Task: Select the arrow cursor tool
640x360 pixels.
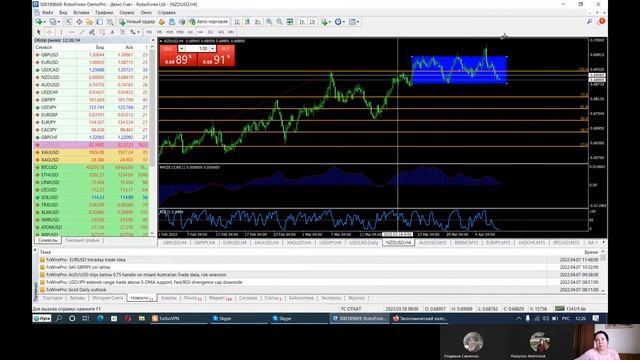Action: pos(39,31)
